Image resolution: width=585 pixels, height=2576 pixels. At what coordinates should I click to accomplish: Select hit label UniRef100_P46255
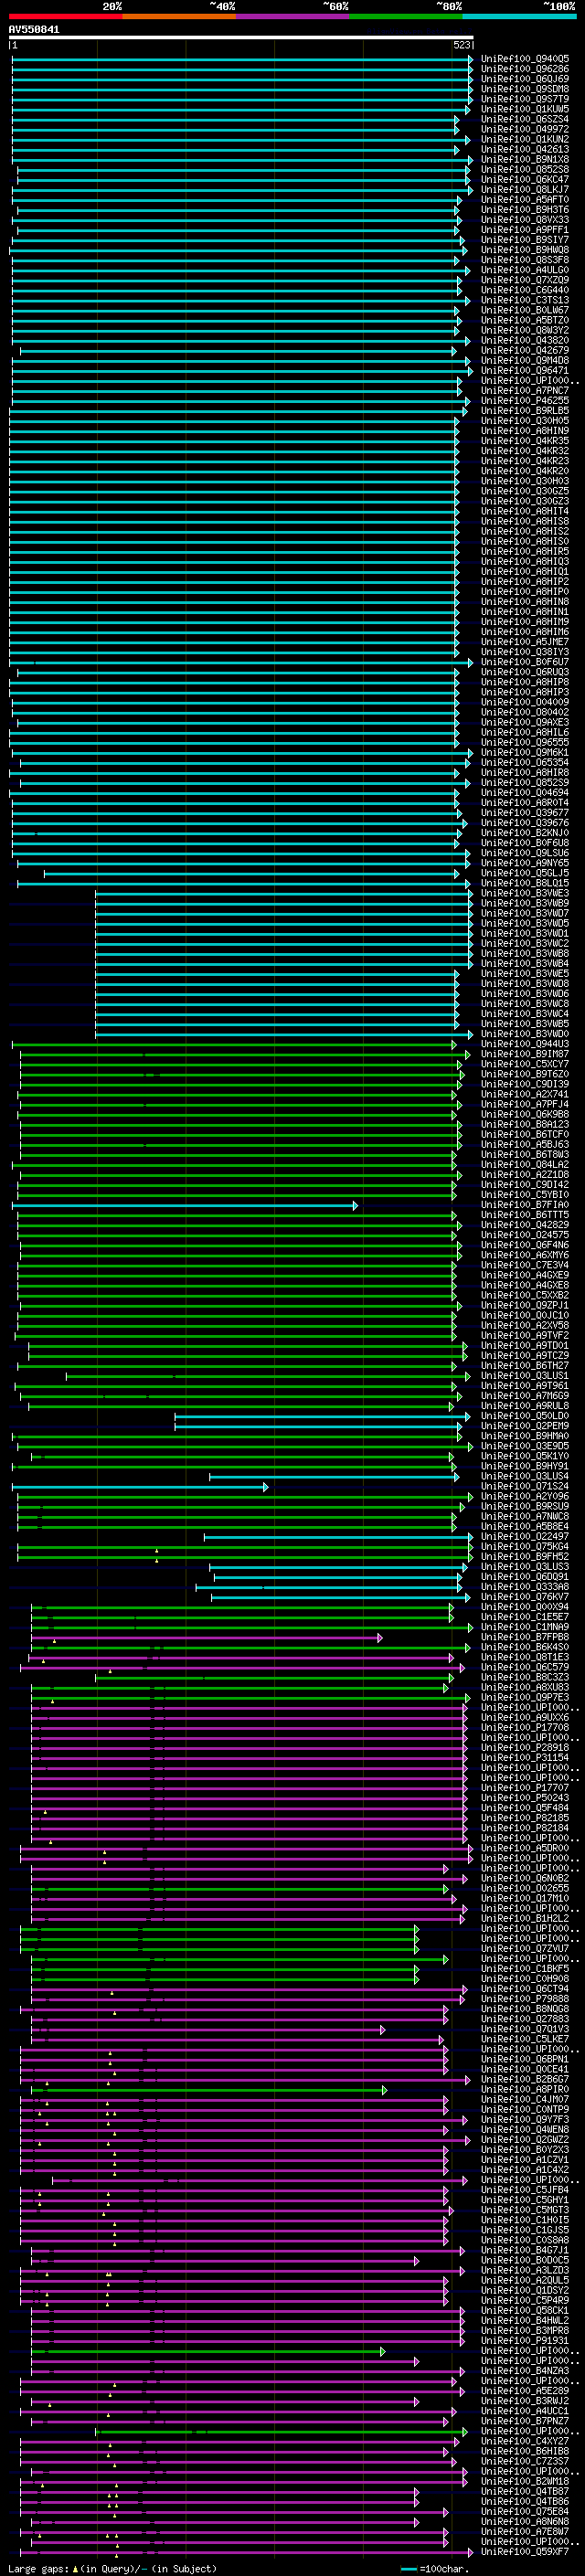click(x=525, y=401)
